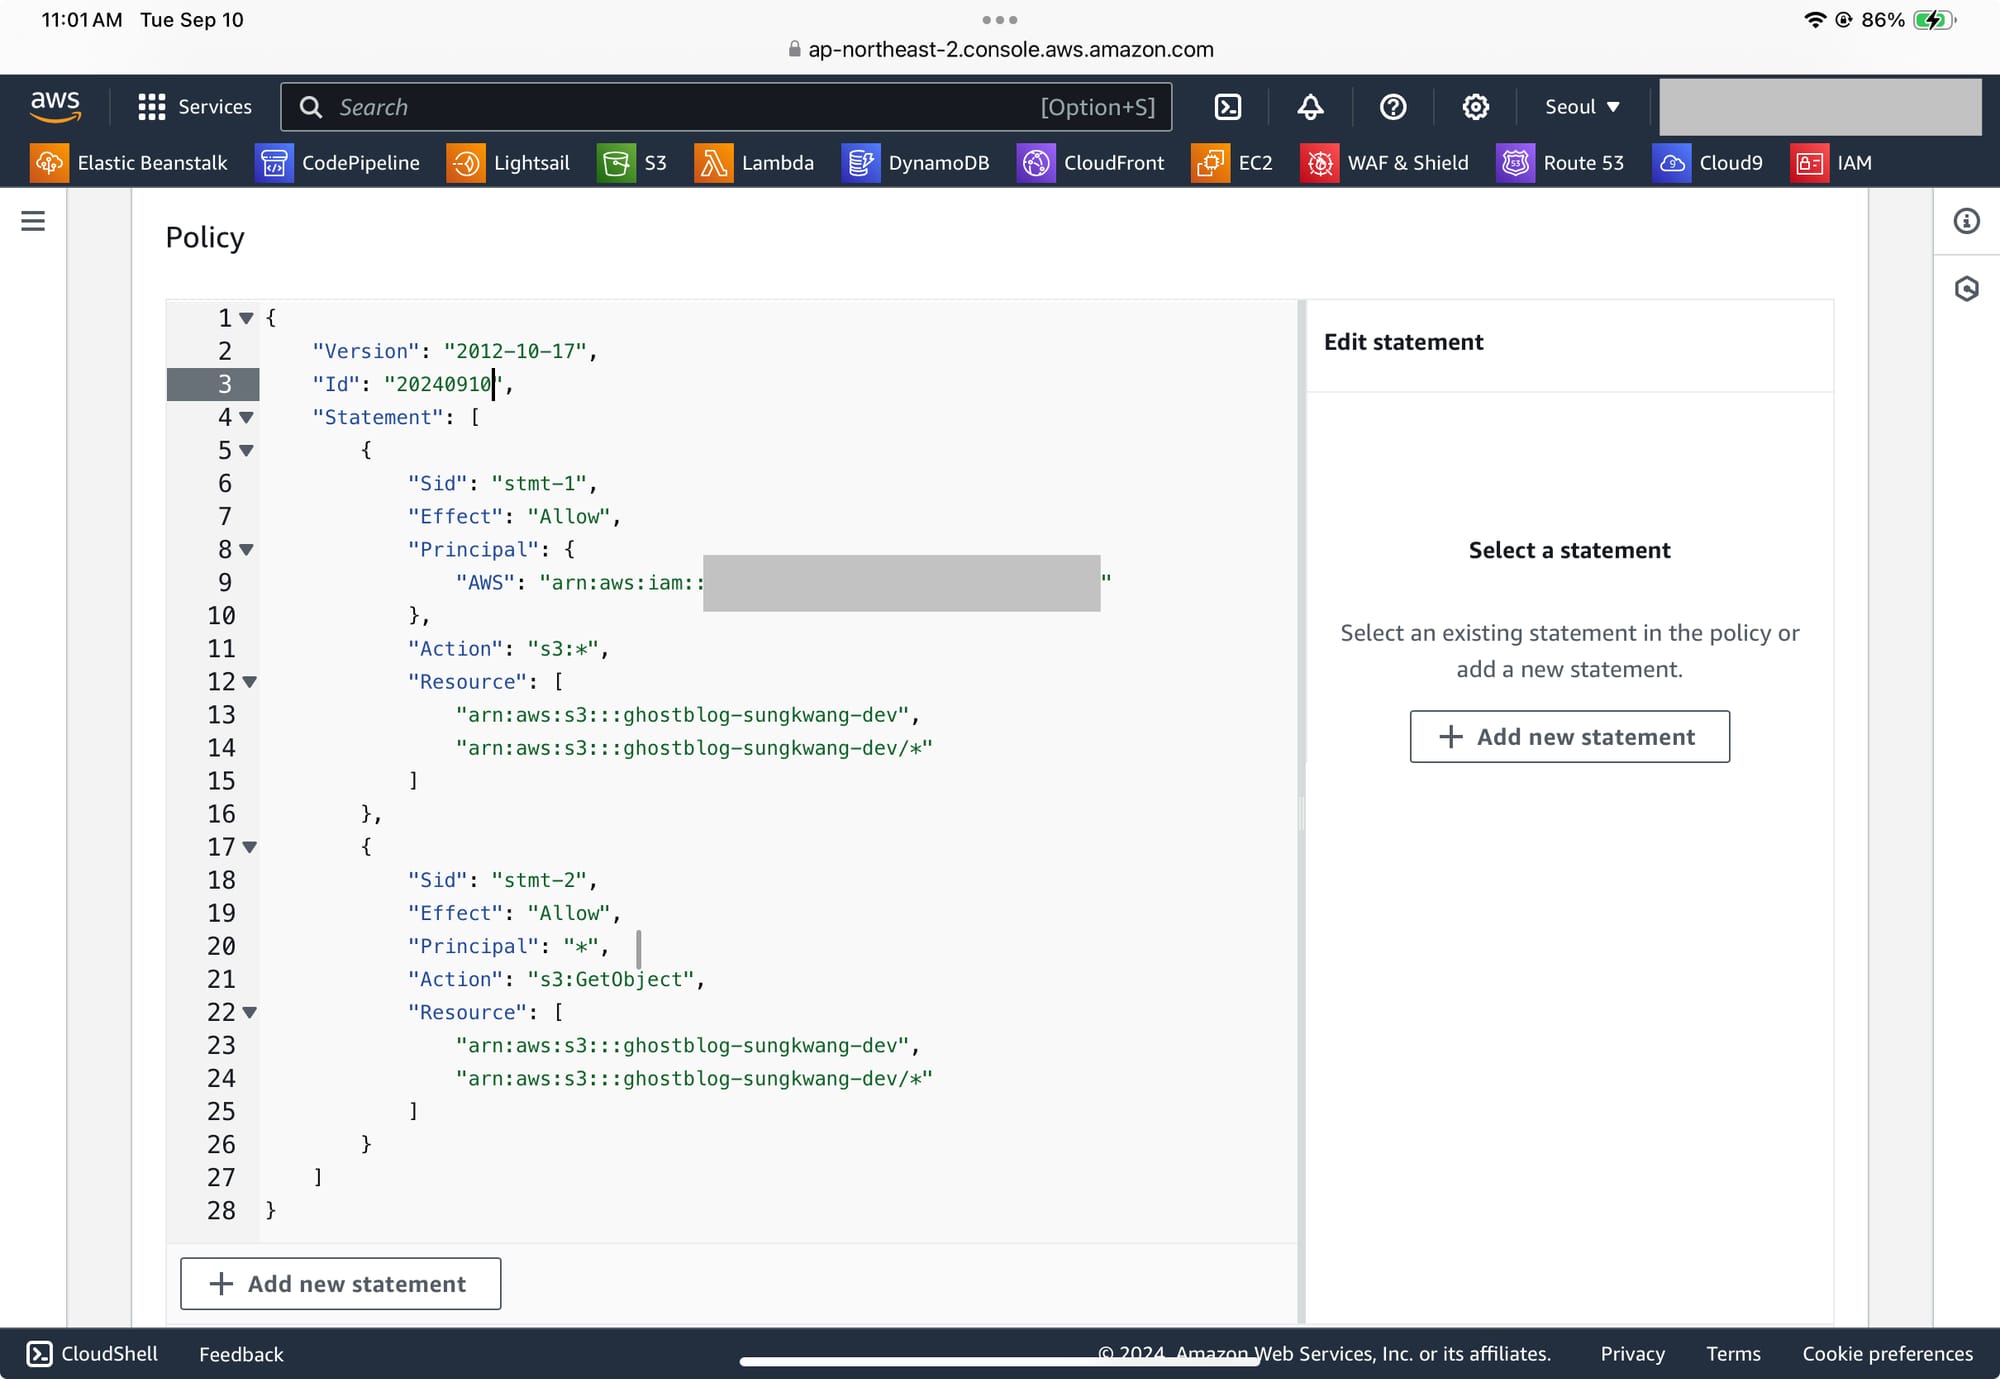Open Lightsail shortcut
The image size is (2000, 1379).
[508, 163]
